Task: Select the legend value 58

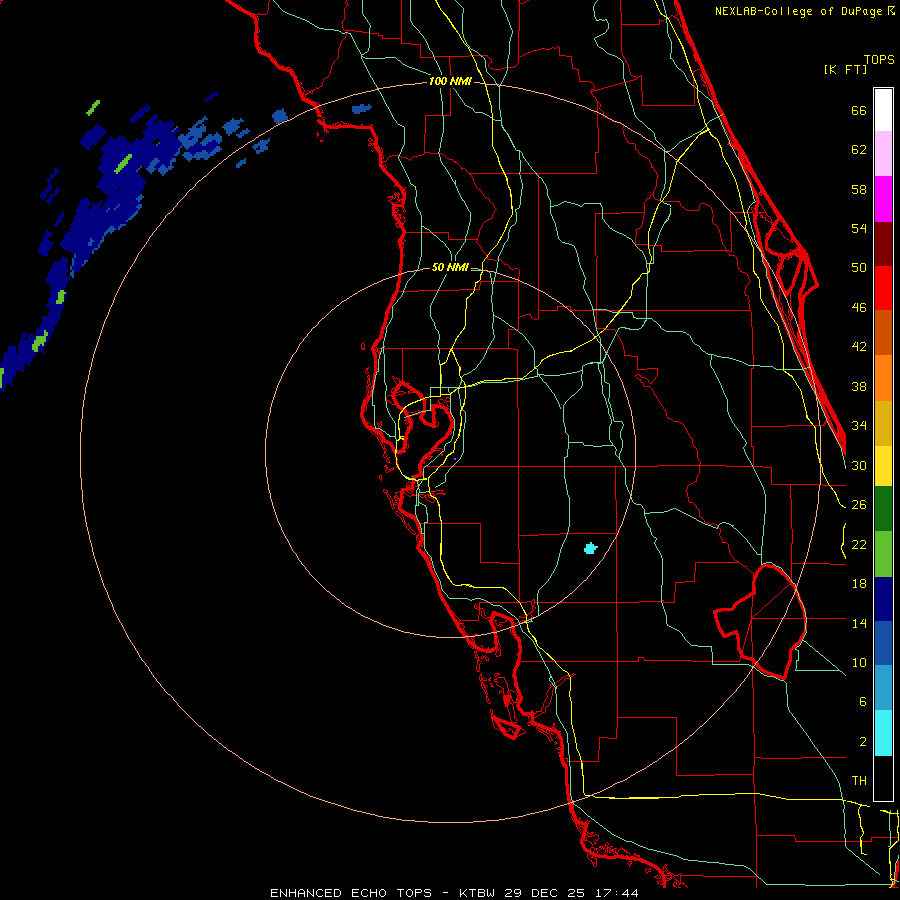Action: tap(859, 189)
